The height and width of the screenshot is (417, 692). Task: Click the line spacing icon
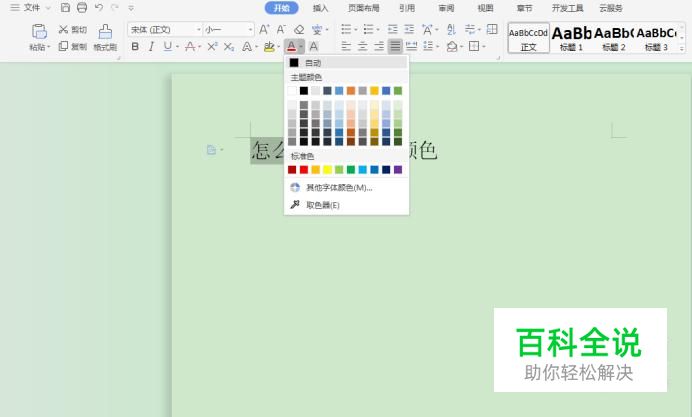pos(428,46)
